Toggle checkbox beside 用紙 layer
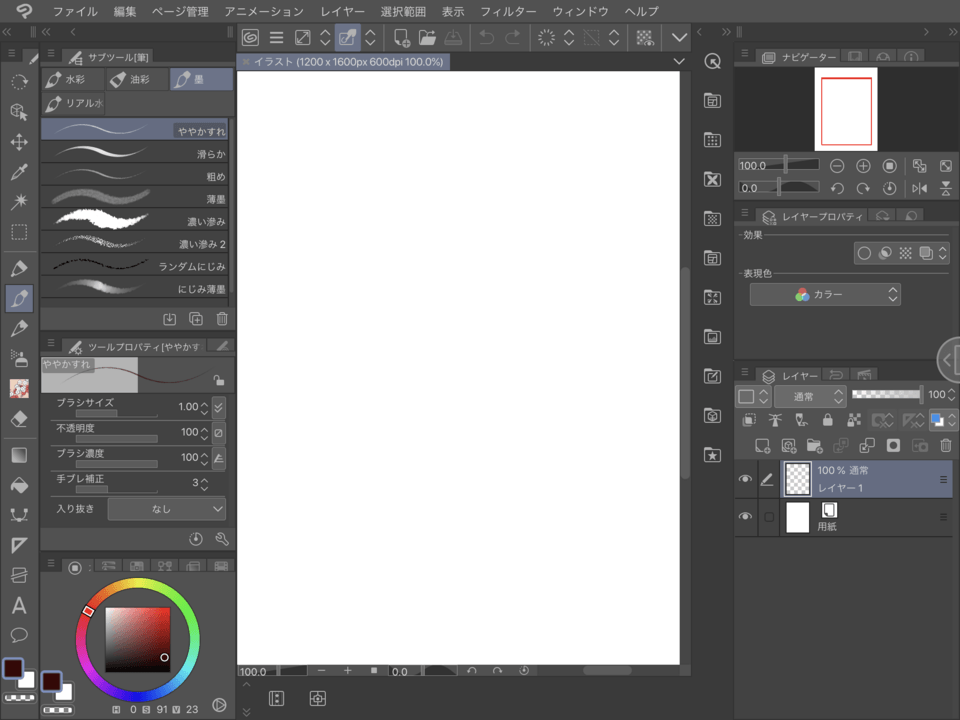 [x=769, y=517]
